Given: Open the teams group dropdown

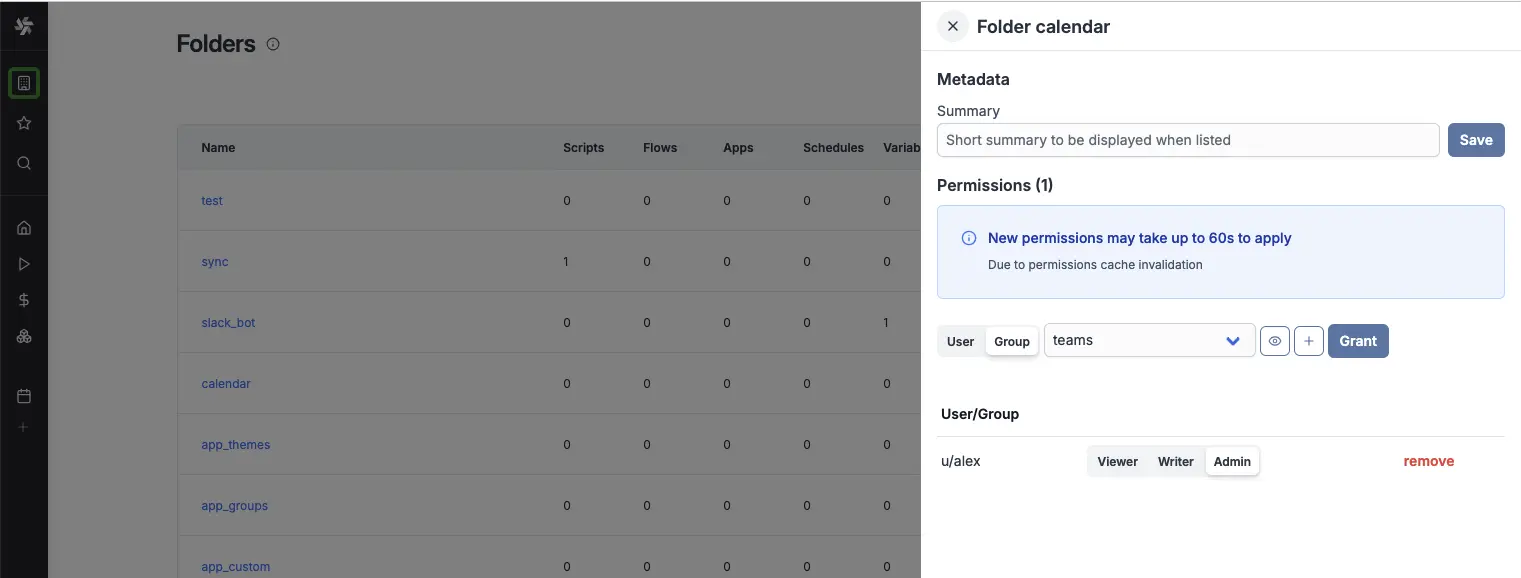Looking at the screenshot, I should point(1148,340).
